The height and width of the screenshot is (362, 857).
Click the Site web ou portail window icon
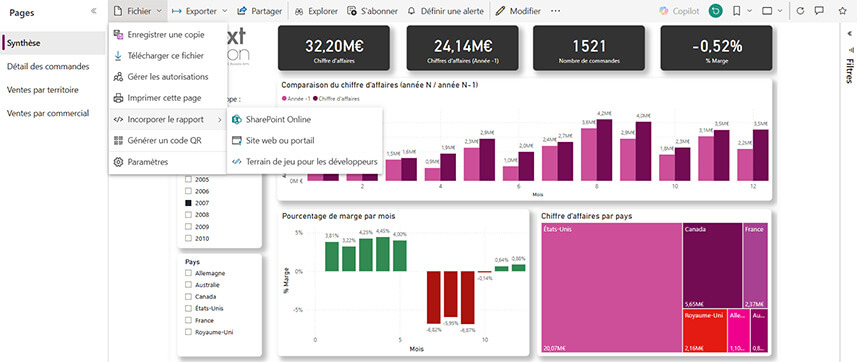(237, 141)
